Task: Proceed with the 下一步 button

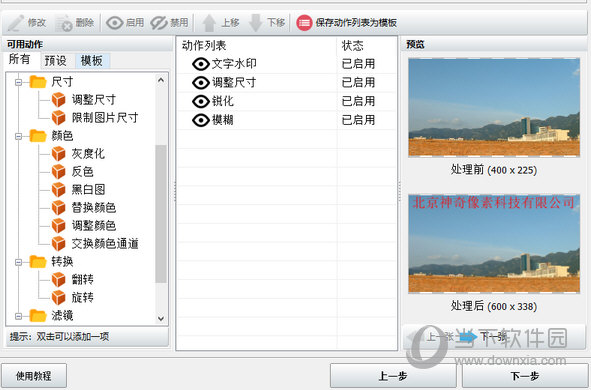Action: click(525, 376)
